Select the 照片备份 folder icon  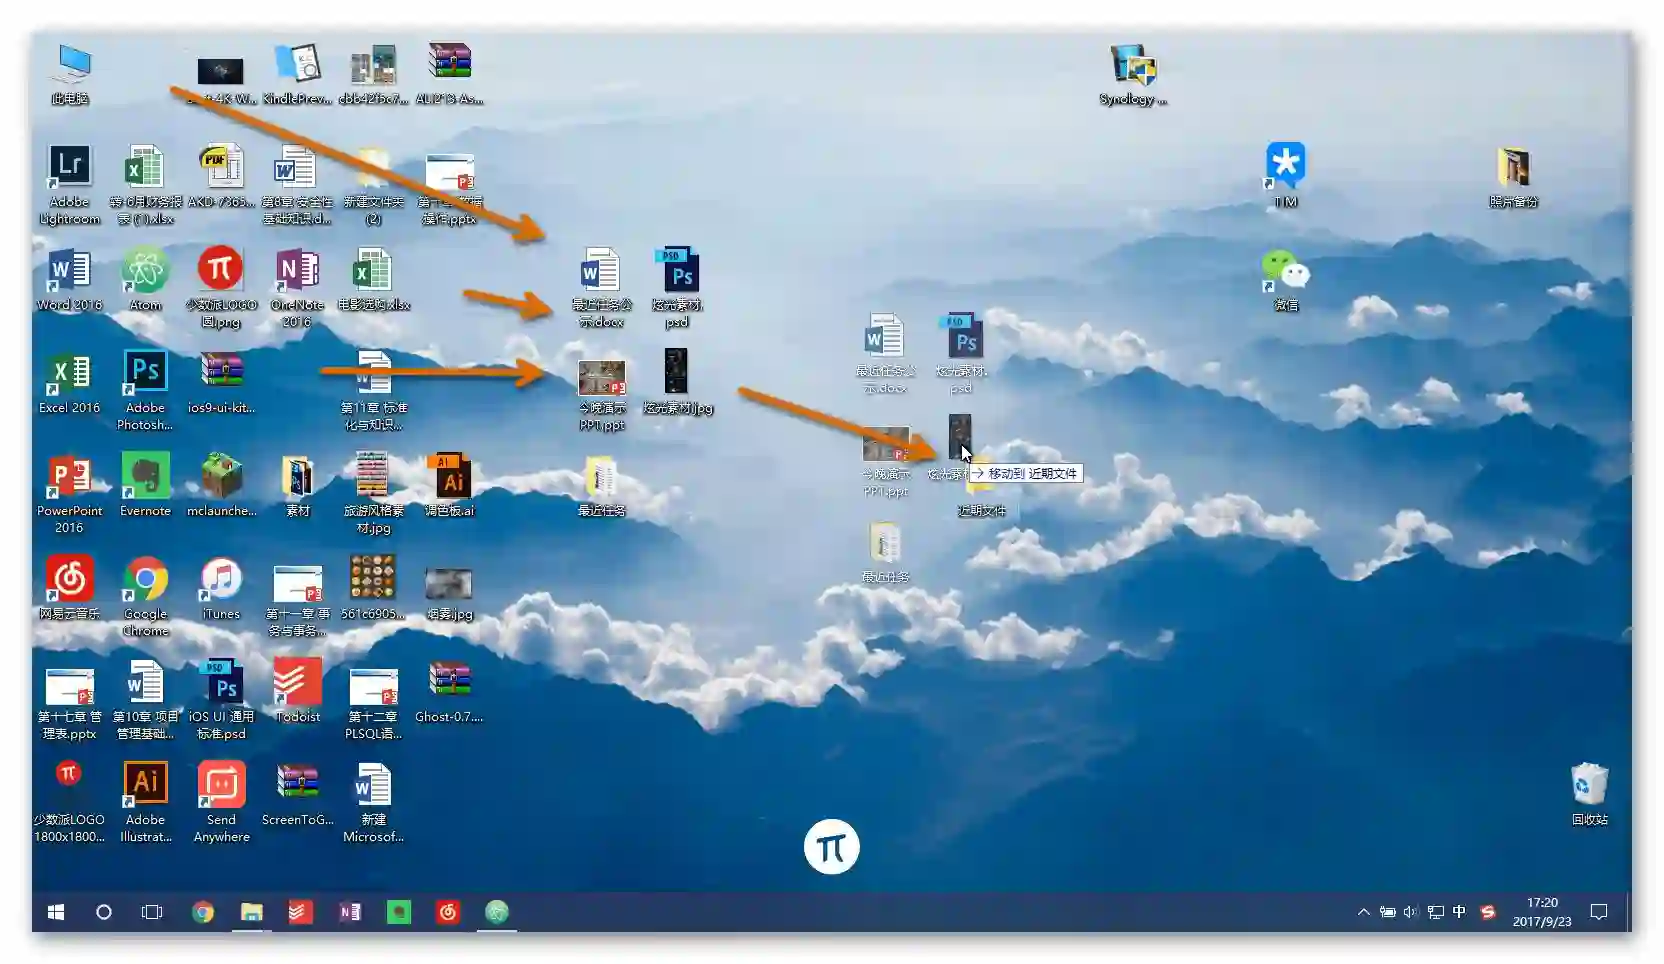1514,176
